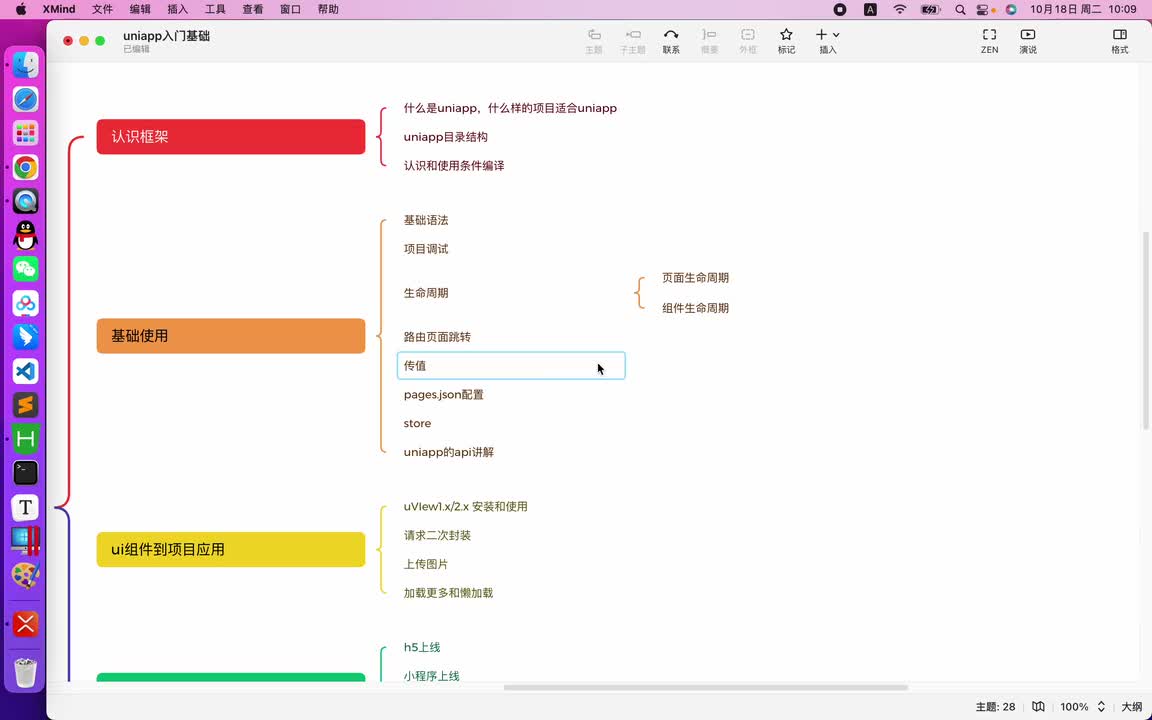This screenshot has width=1152, height=720.
Task: Toggle the 格式 format panel
Action: (x=1120, y=41)
